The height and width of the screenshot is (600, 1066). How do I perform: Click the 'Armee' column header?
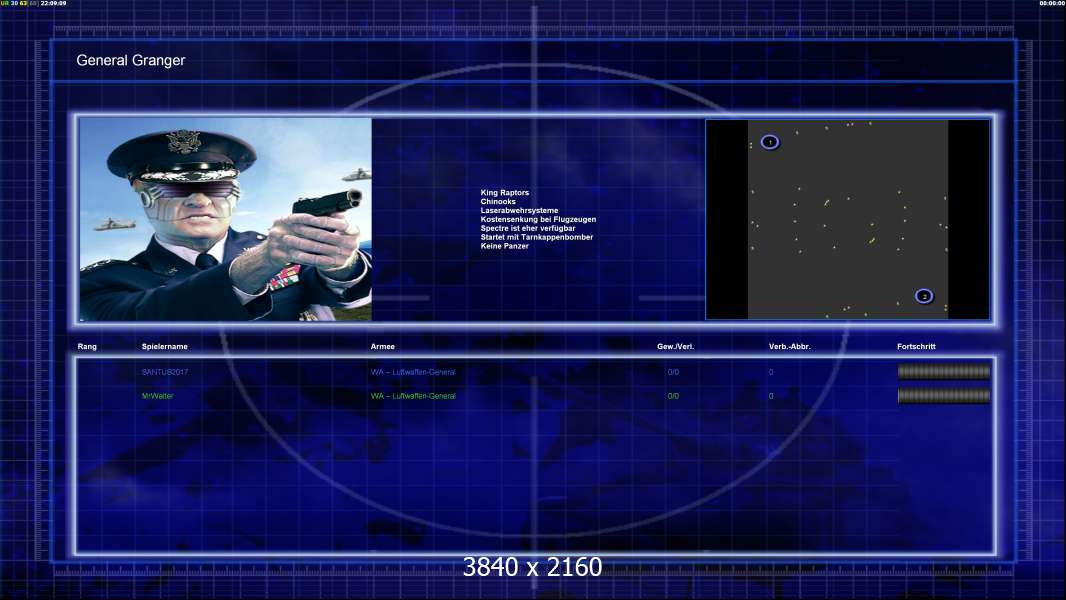[x=383, y=347]
